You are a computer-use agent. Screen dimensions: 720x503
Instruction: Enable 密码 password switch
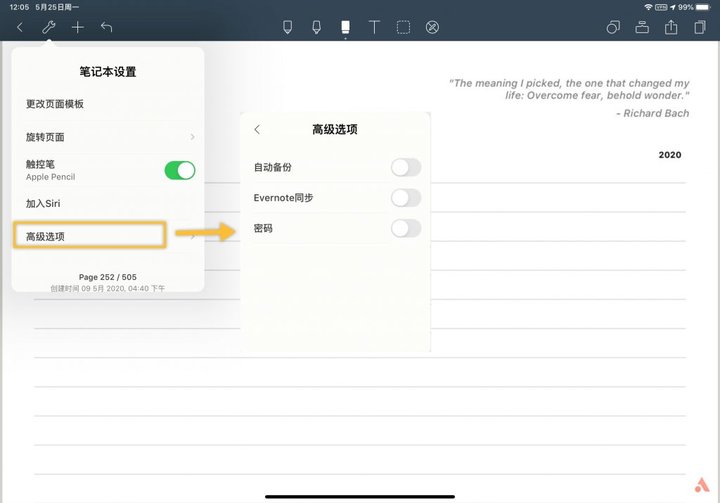point(406,228)
